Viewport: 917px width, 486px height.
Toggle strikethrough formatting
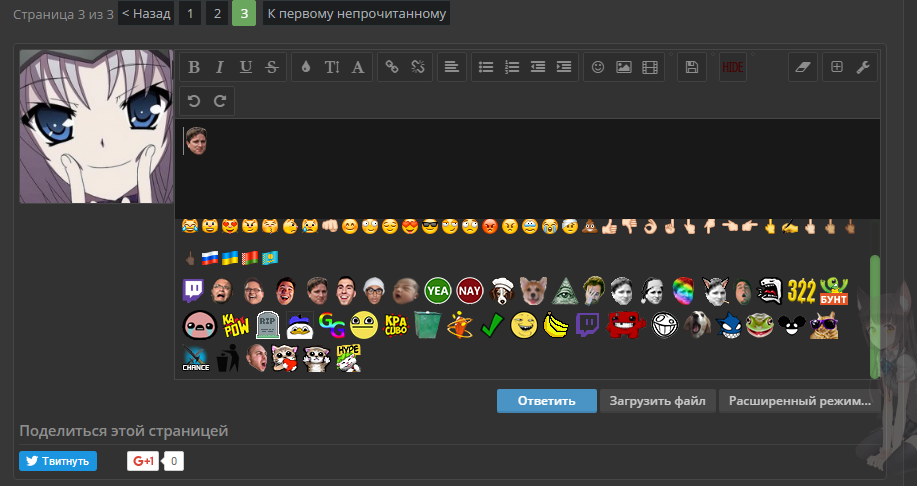click(271, 67)
